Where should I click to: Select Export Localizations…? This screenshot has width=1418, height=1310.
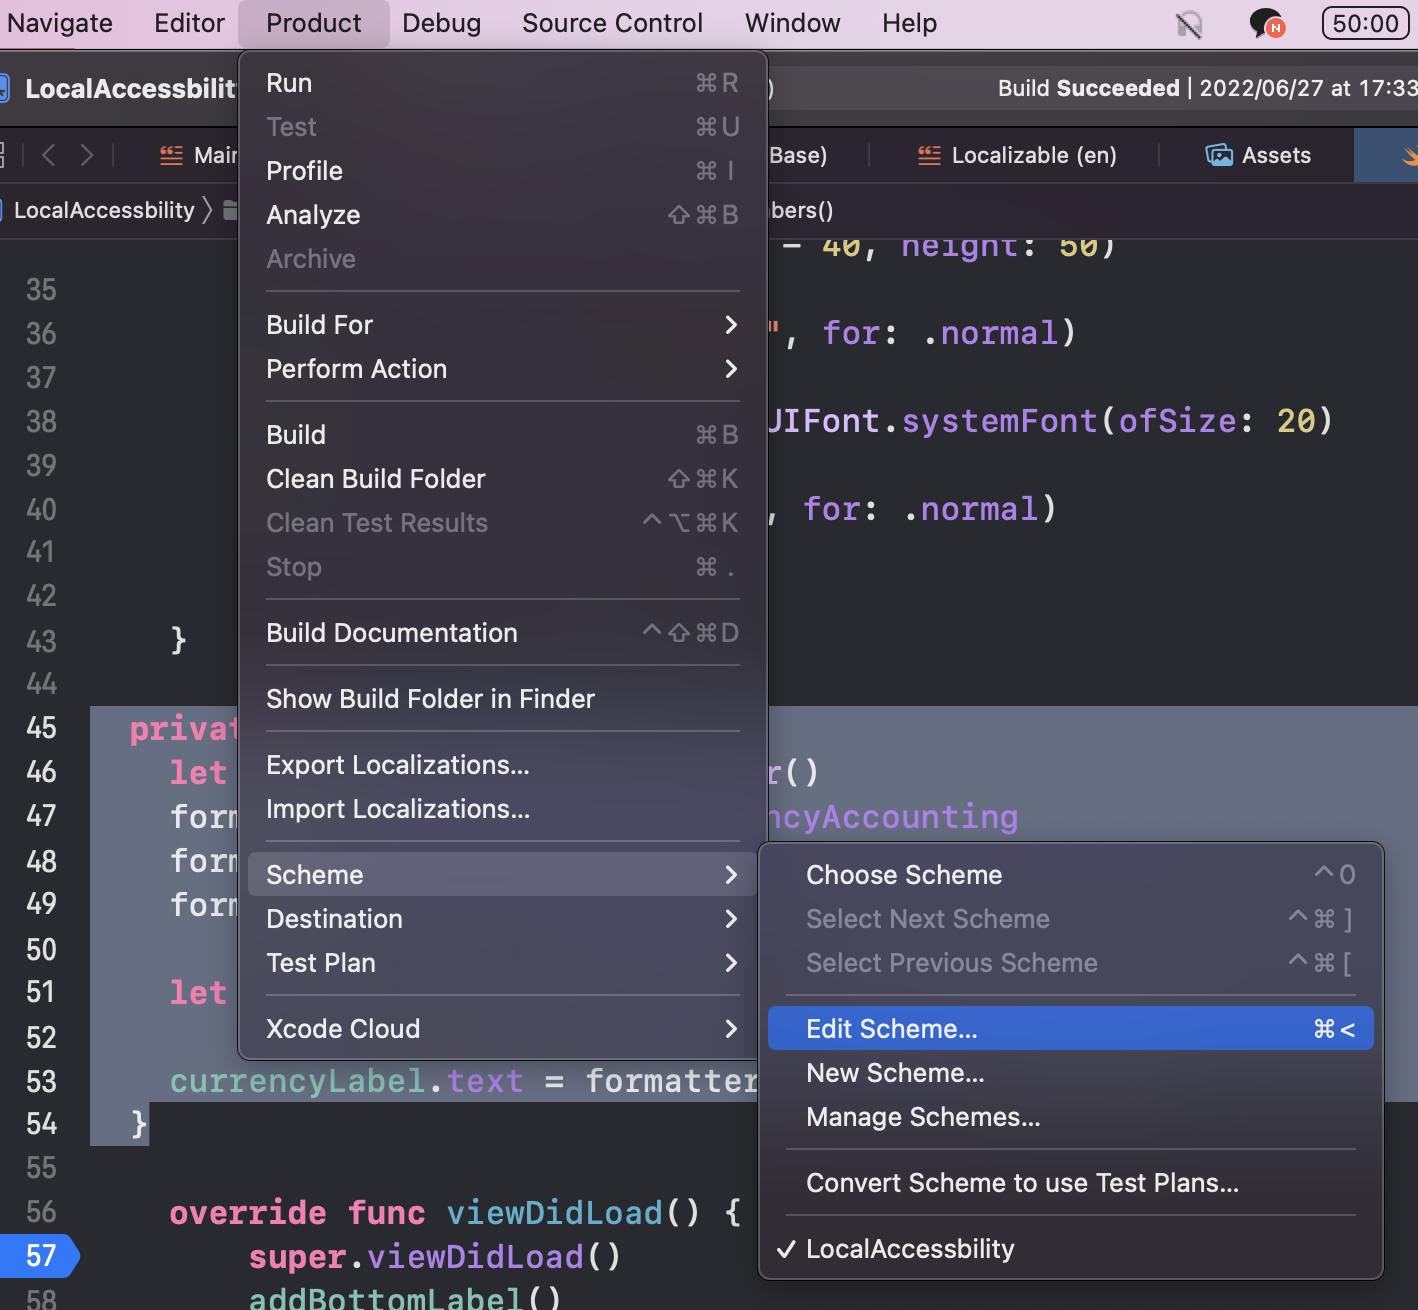click(x=503, y=765)
